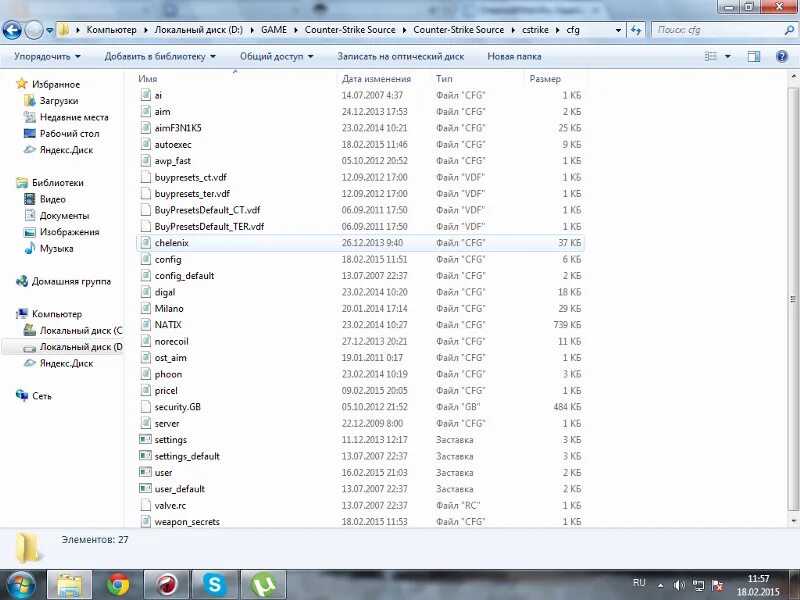The width and height of the screenshot is (800, 600).
Task: Show hidden tray icons arrow
Action: 661,585
